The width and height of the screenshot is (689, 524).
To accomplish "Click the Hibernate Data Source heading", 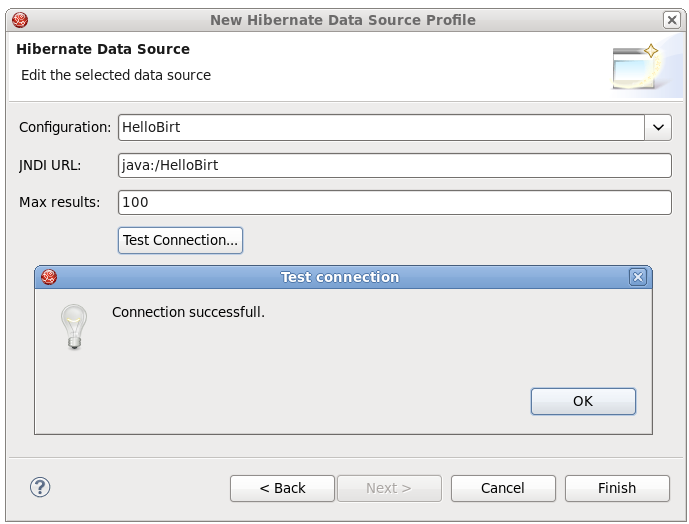I will pos(103,49).
